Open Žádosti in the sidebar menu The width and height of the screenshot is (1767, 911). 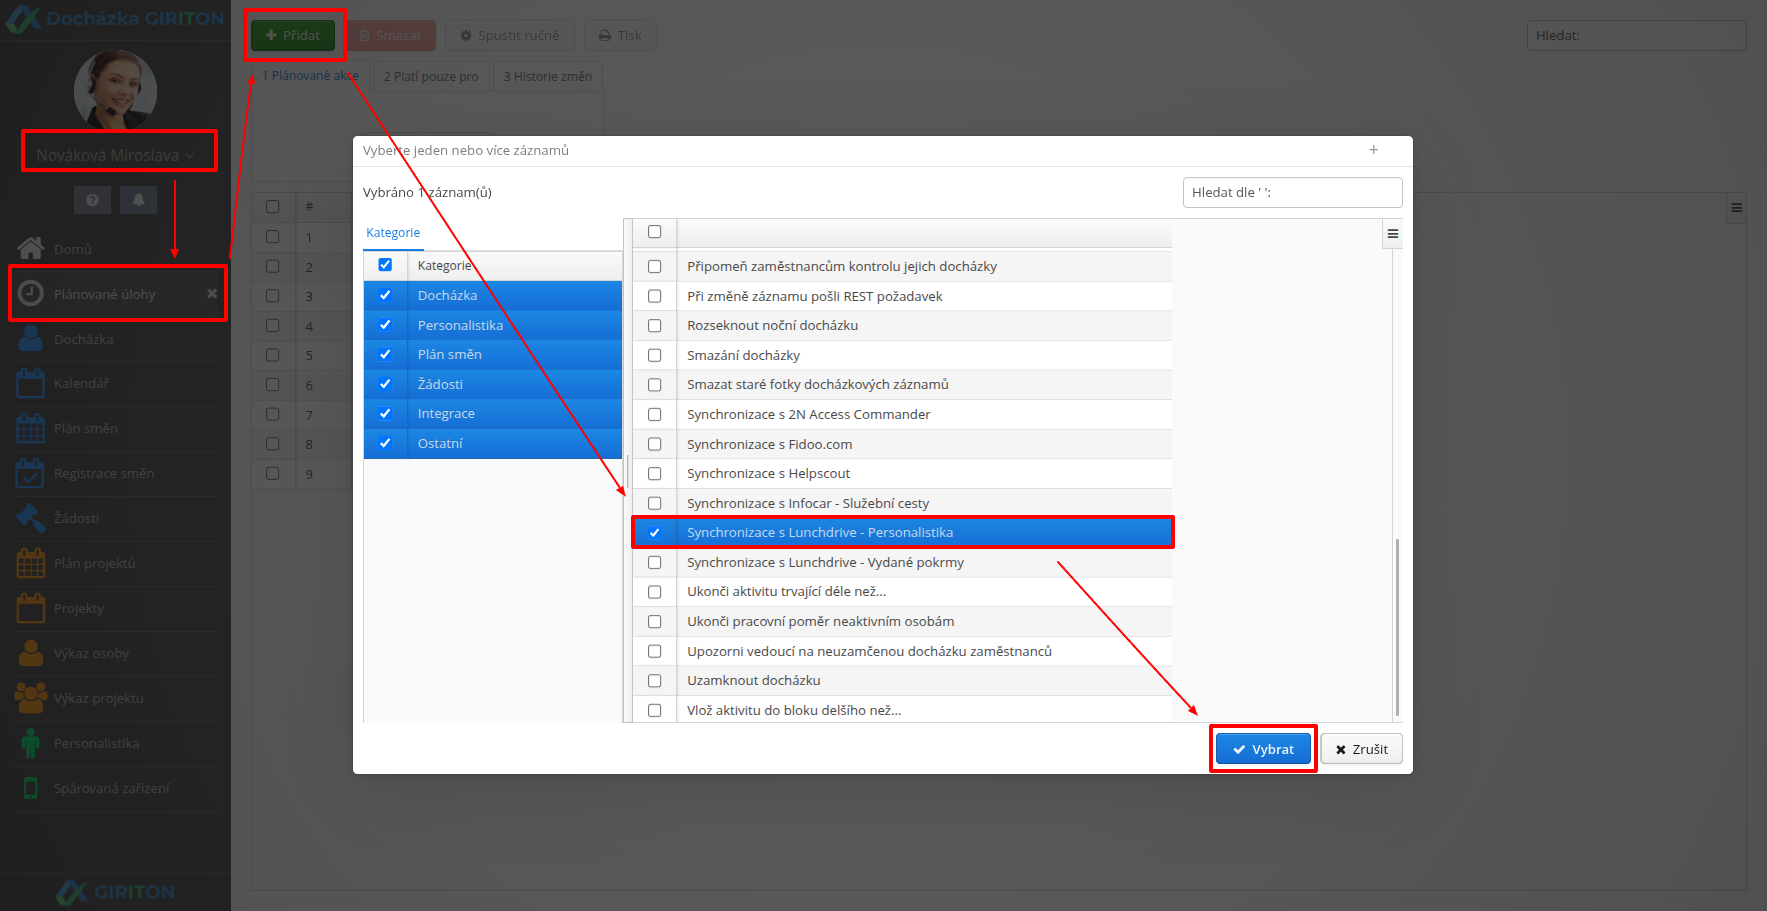[x=76, y=518]
